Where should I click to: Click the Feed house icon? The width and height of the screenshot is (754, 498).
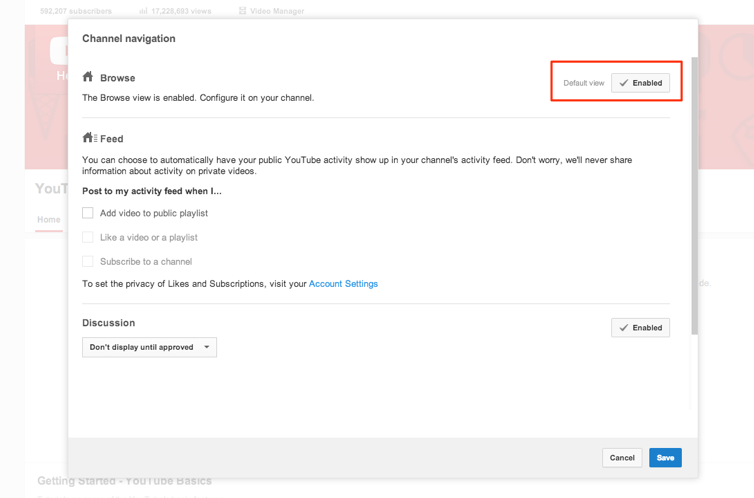[89, 138]
